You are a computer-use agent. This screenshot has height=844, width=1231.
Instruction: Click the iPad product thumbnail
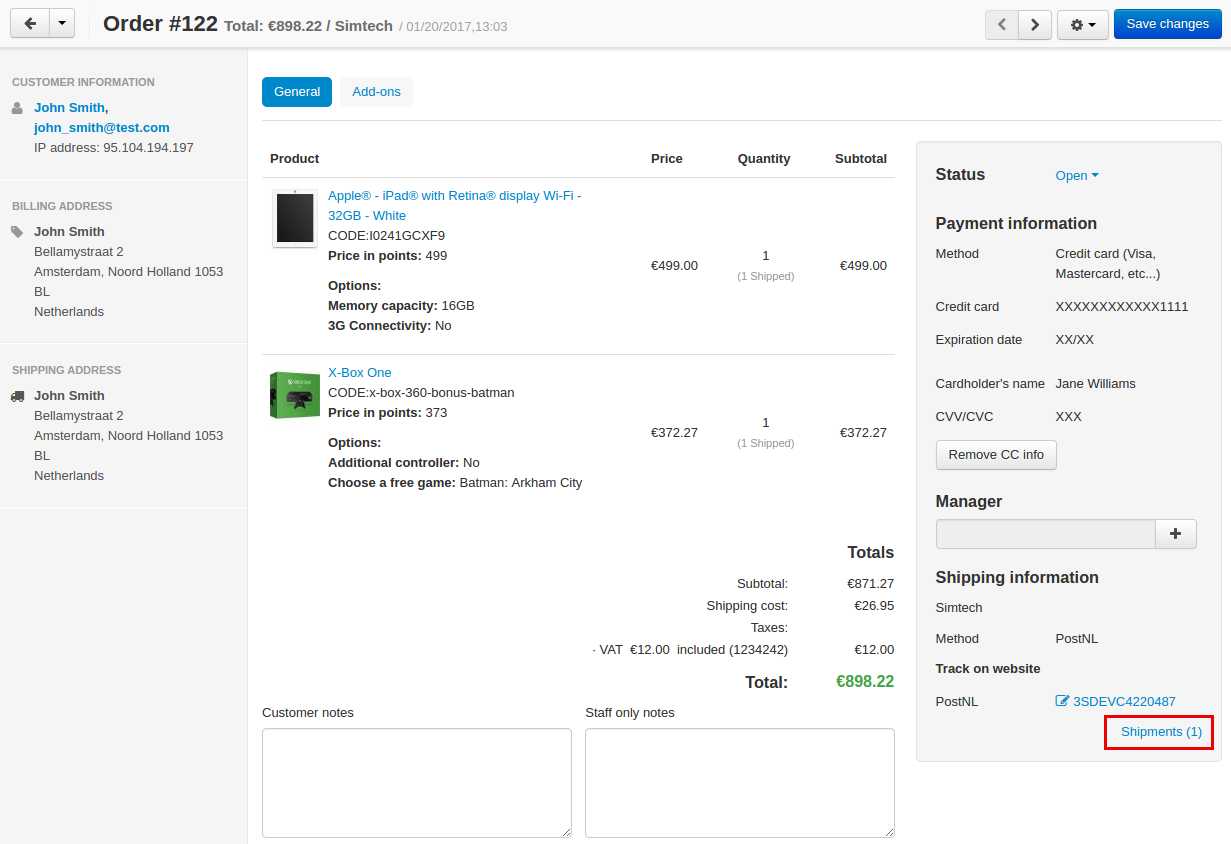295,218
